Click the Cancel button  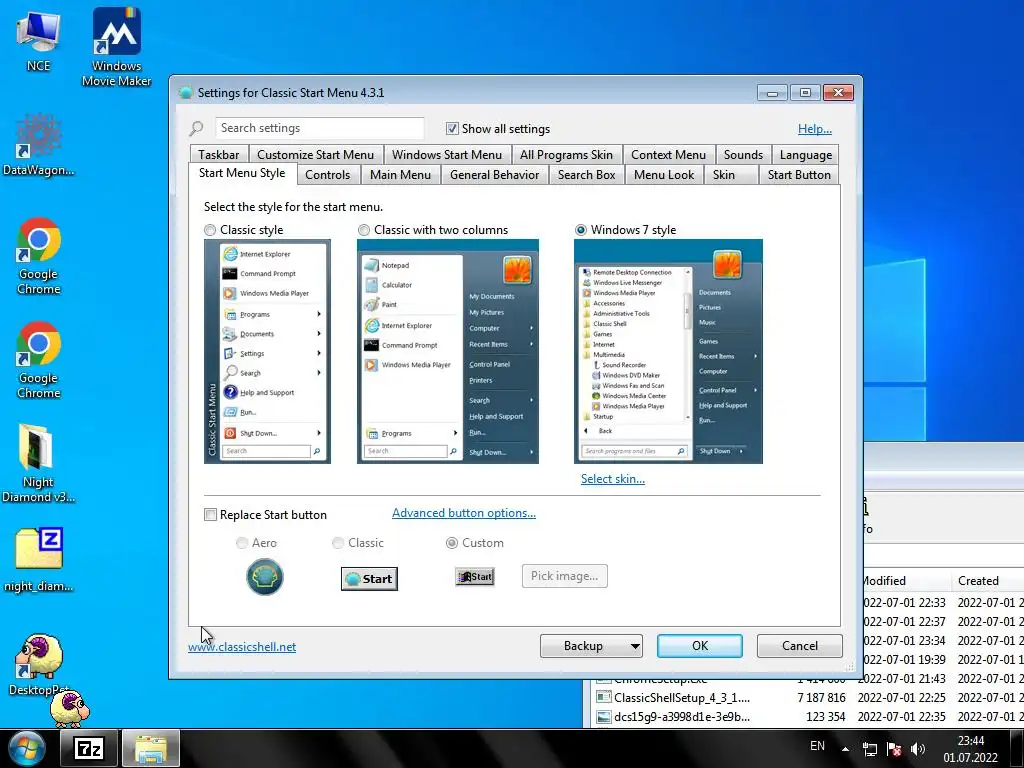coord(799,646)
